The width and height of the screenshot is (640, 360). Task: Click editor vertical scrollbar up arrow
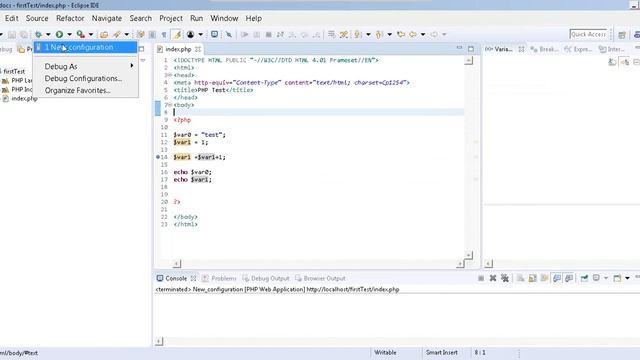[469, 61]
